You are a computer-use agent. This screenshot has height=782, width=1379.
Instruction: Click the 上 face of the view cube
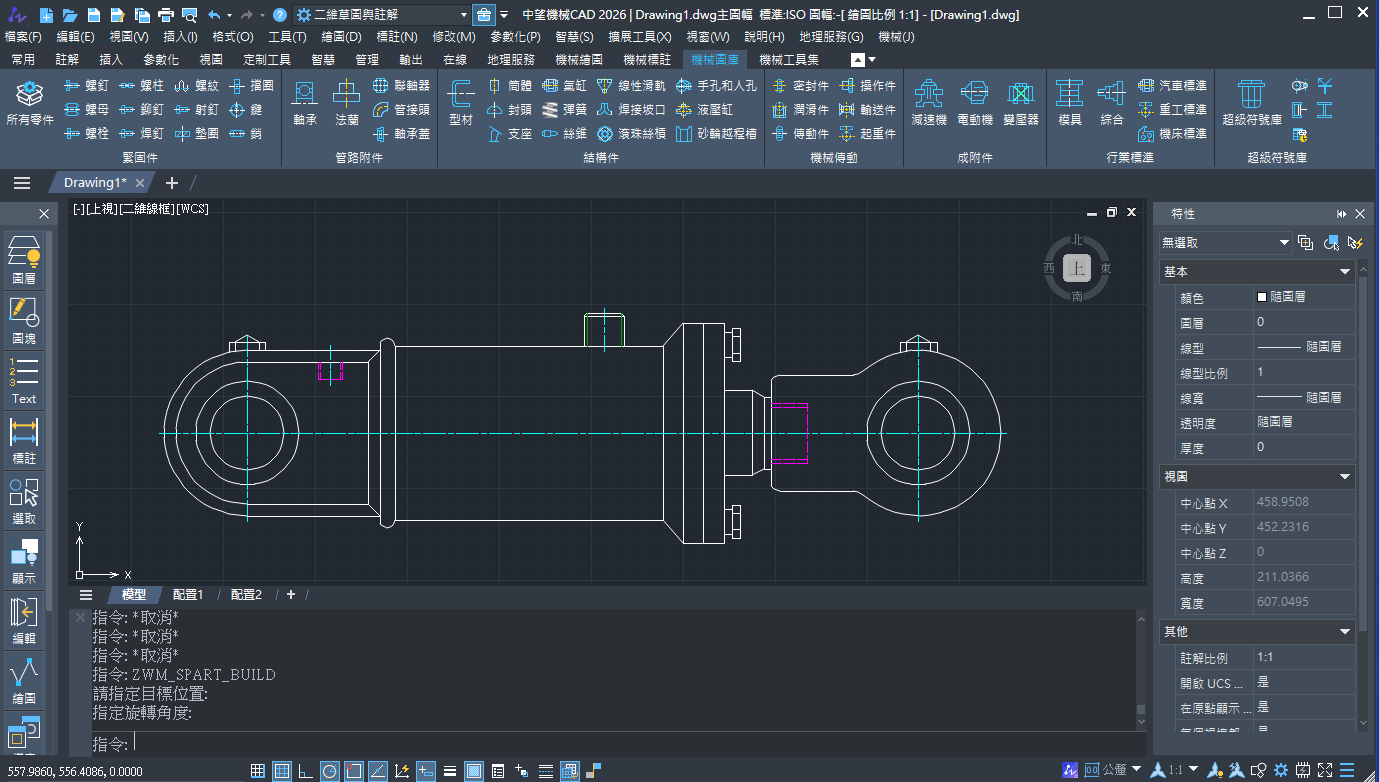tap(1076, 268)
